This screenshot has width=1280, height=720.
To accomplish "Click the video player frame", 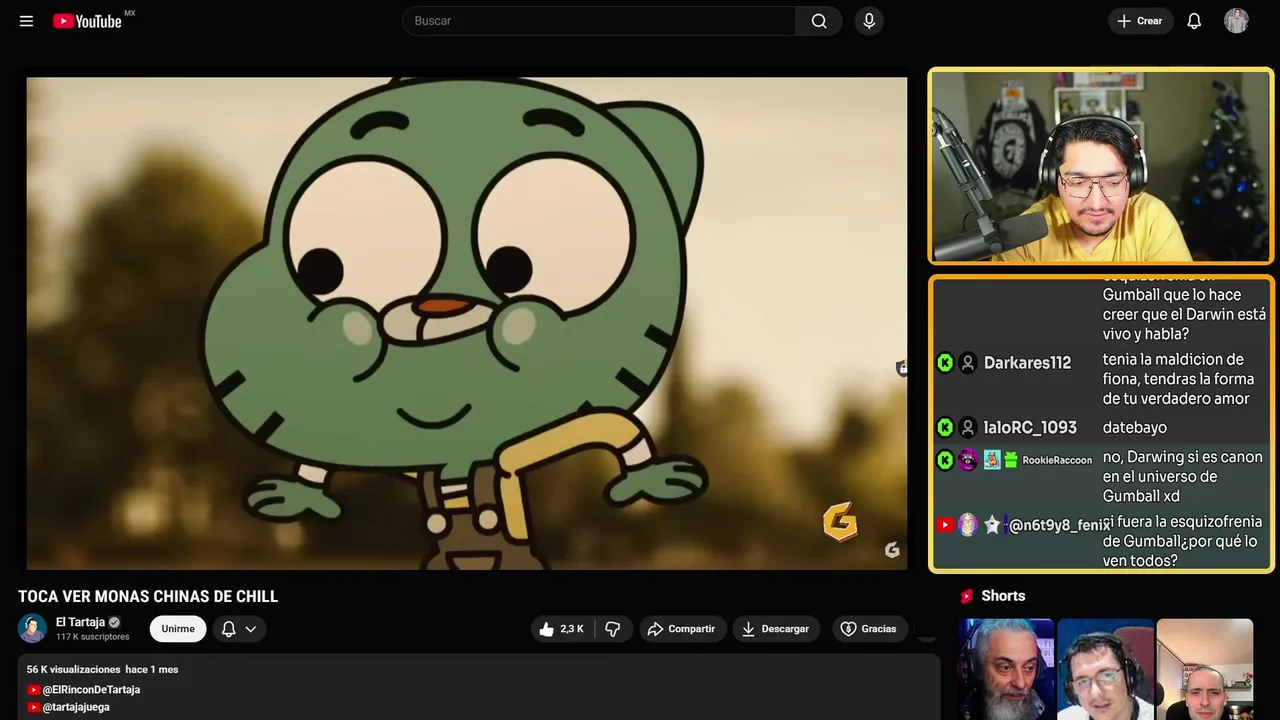I will point(467,323).
